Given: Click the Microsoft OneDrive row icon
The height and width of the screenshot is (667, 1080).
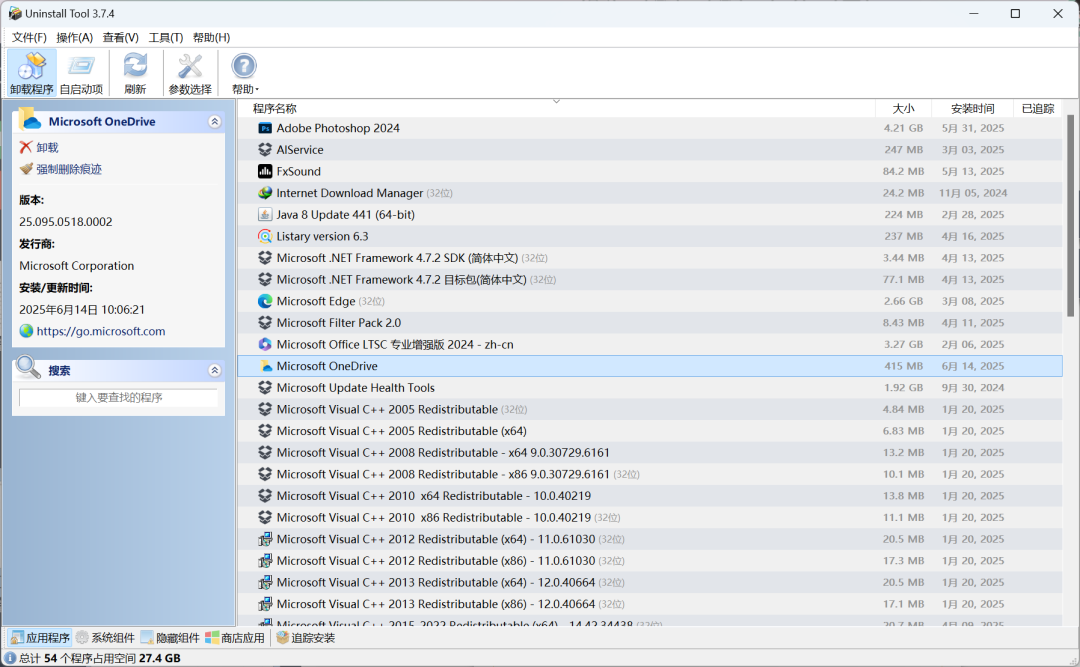Looking at the screenshot, I should 265,366.
